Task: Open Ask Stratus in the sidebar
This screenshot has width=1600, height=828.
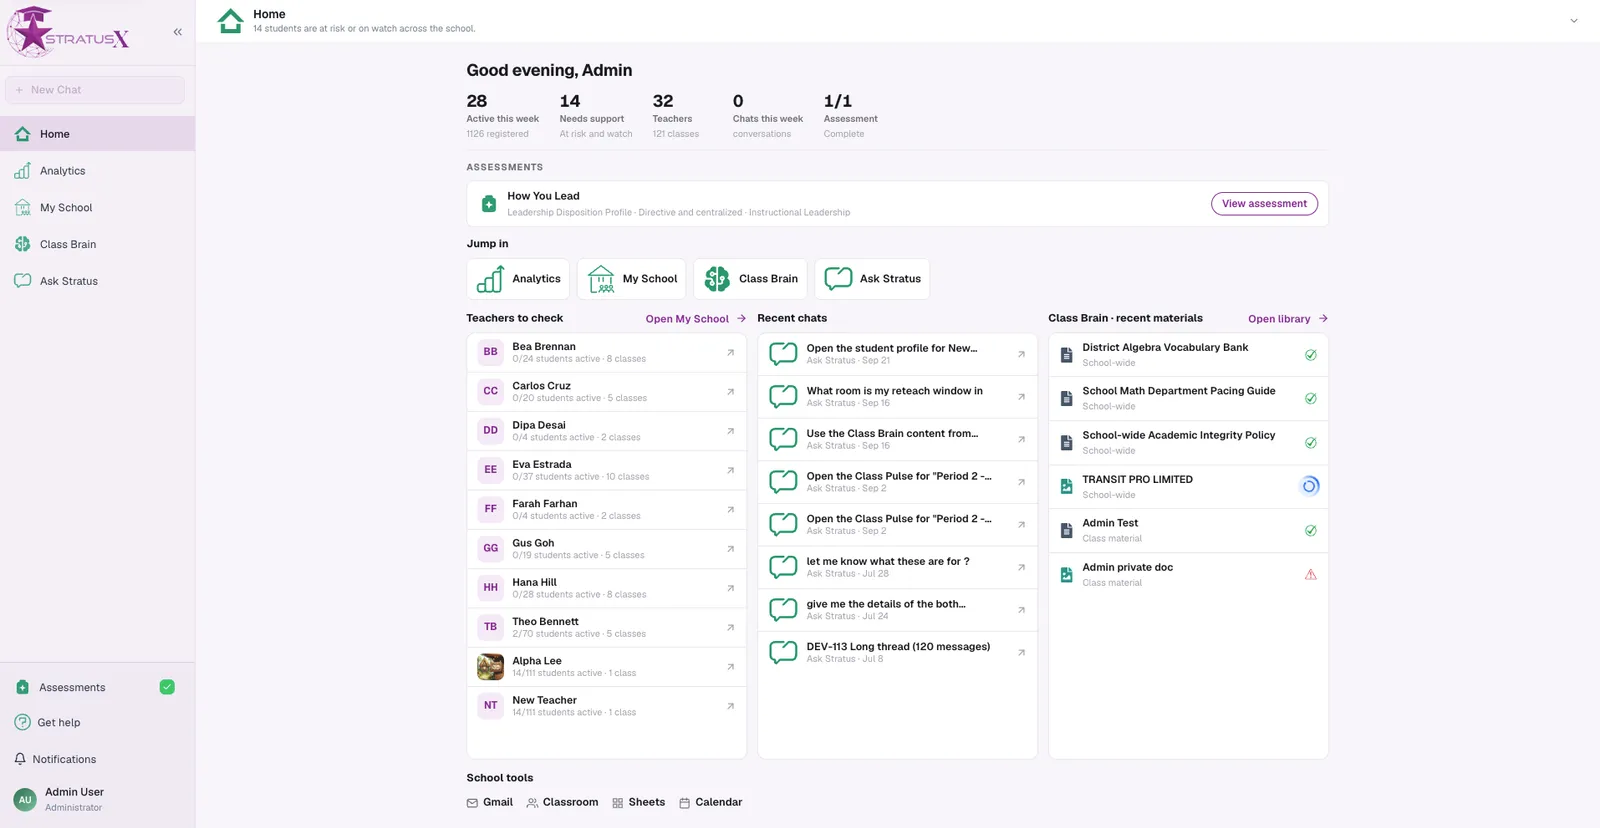Action: (97, 281)
